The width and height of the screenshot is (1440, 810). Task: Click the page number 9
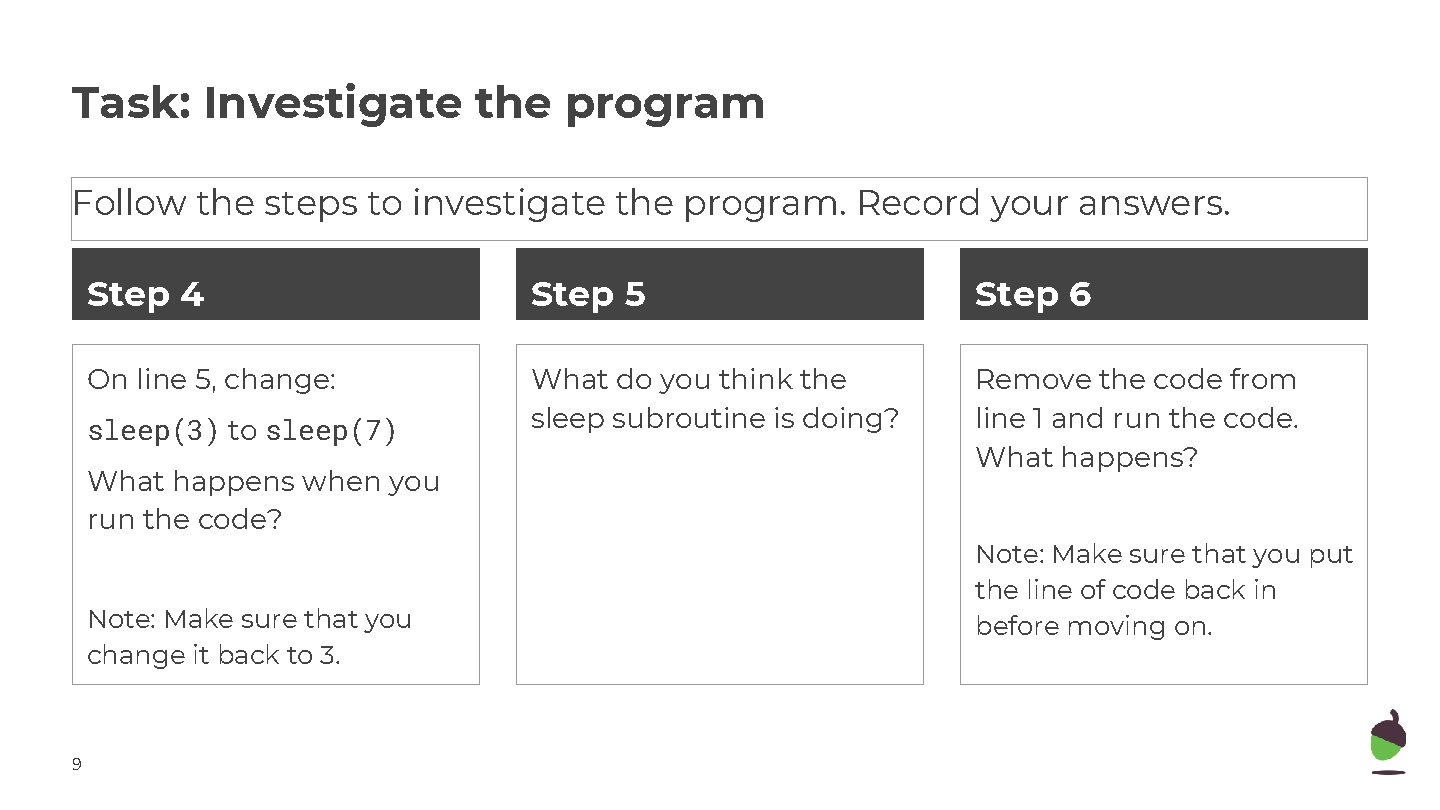click(x=77, y=765)
